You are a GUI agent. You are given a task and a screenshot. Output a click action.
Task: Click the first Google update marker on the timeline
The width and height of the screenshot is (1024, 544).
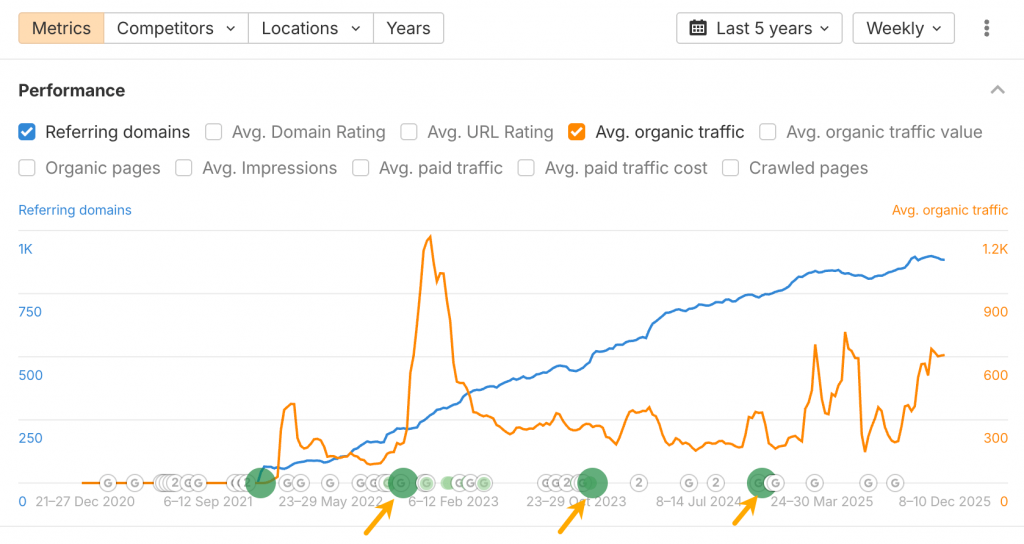(x=108, y=483)
